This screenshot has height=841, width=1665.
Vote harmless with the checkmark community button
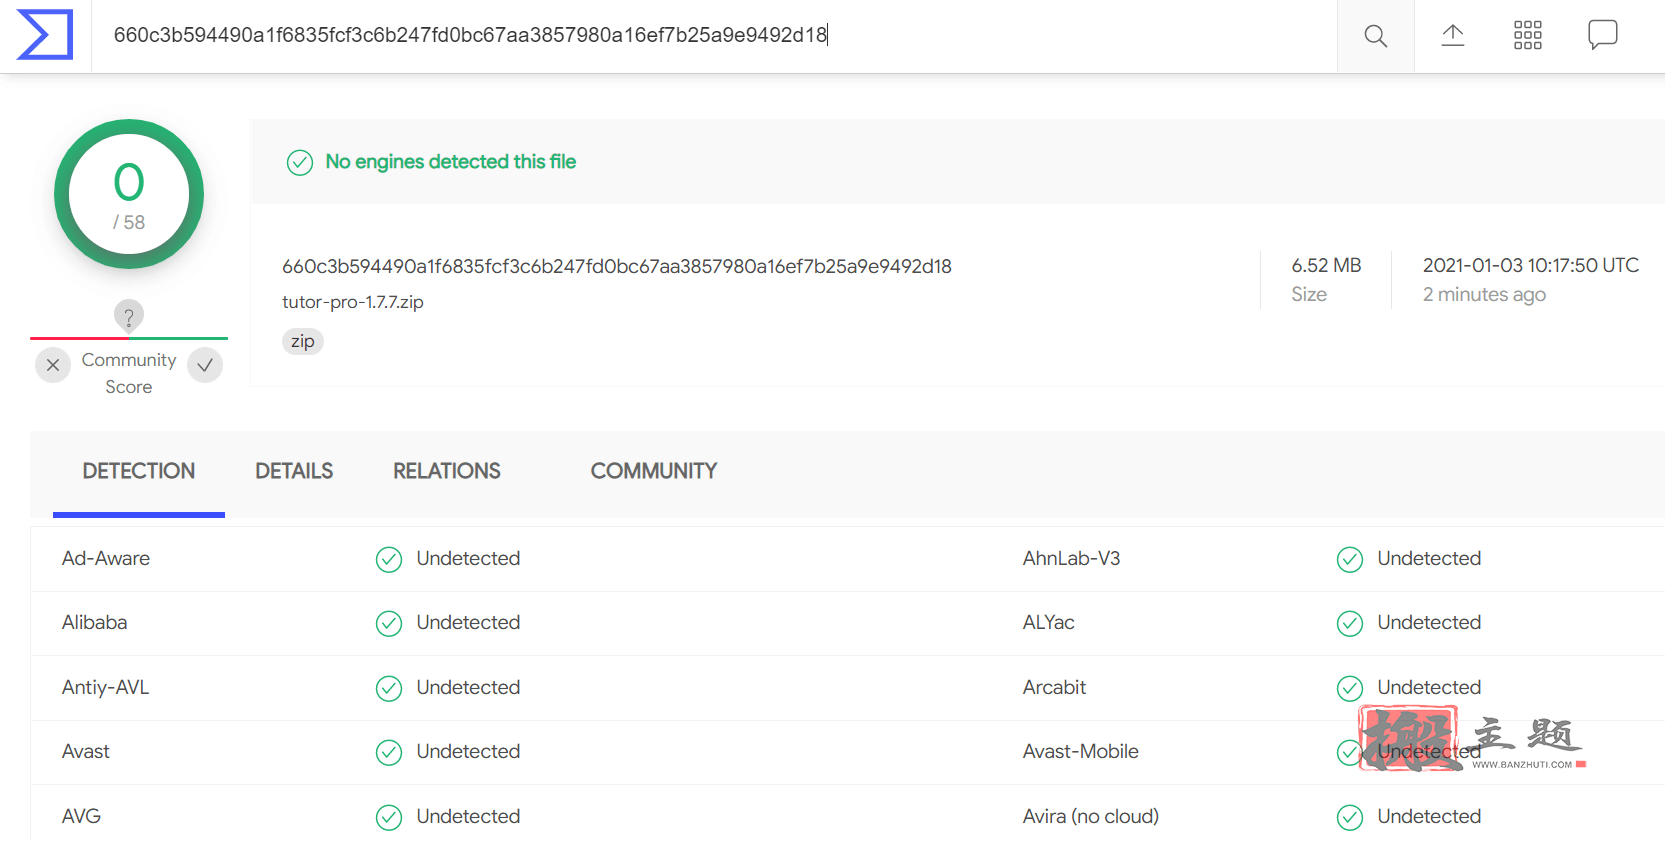[205, 365]
